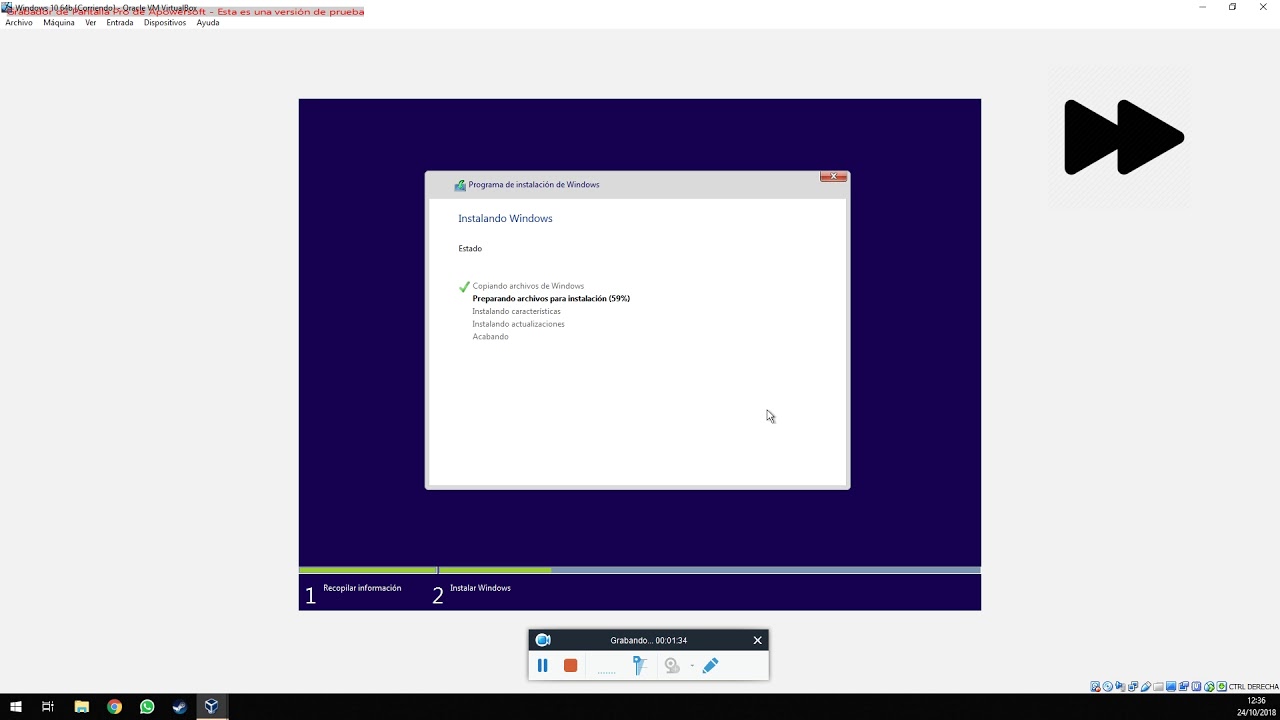Click the 'Recopilar información' step label

[x=362, y=588]
